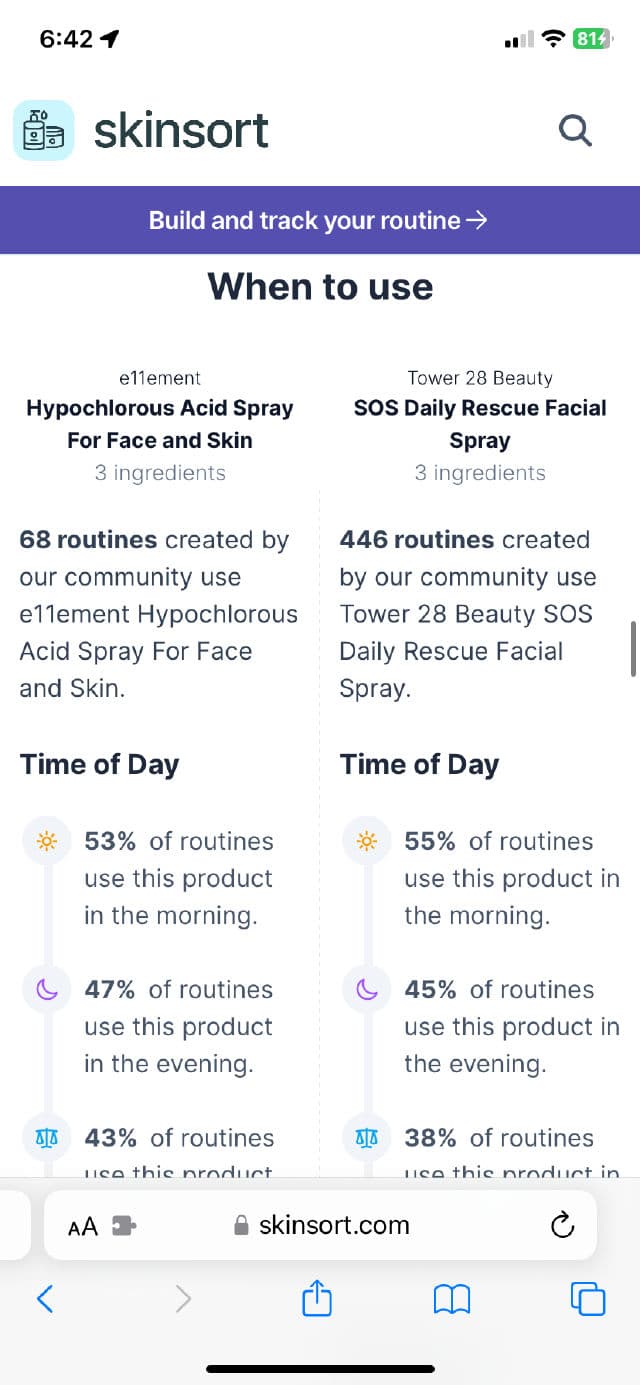Tap Build and track your routine banner

click(318, 220)
